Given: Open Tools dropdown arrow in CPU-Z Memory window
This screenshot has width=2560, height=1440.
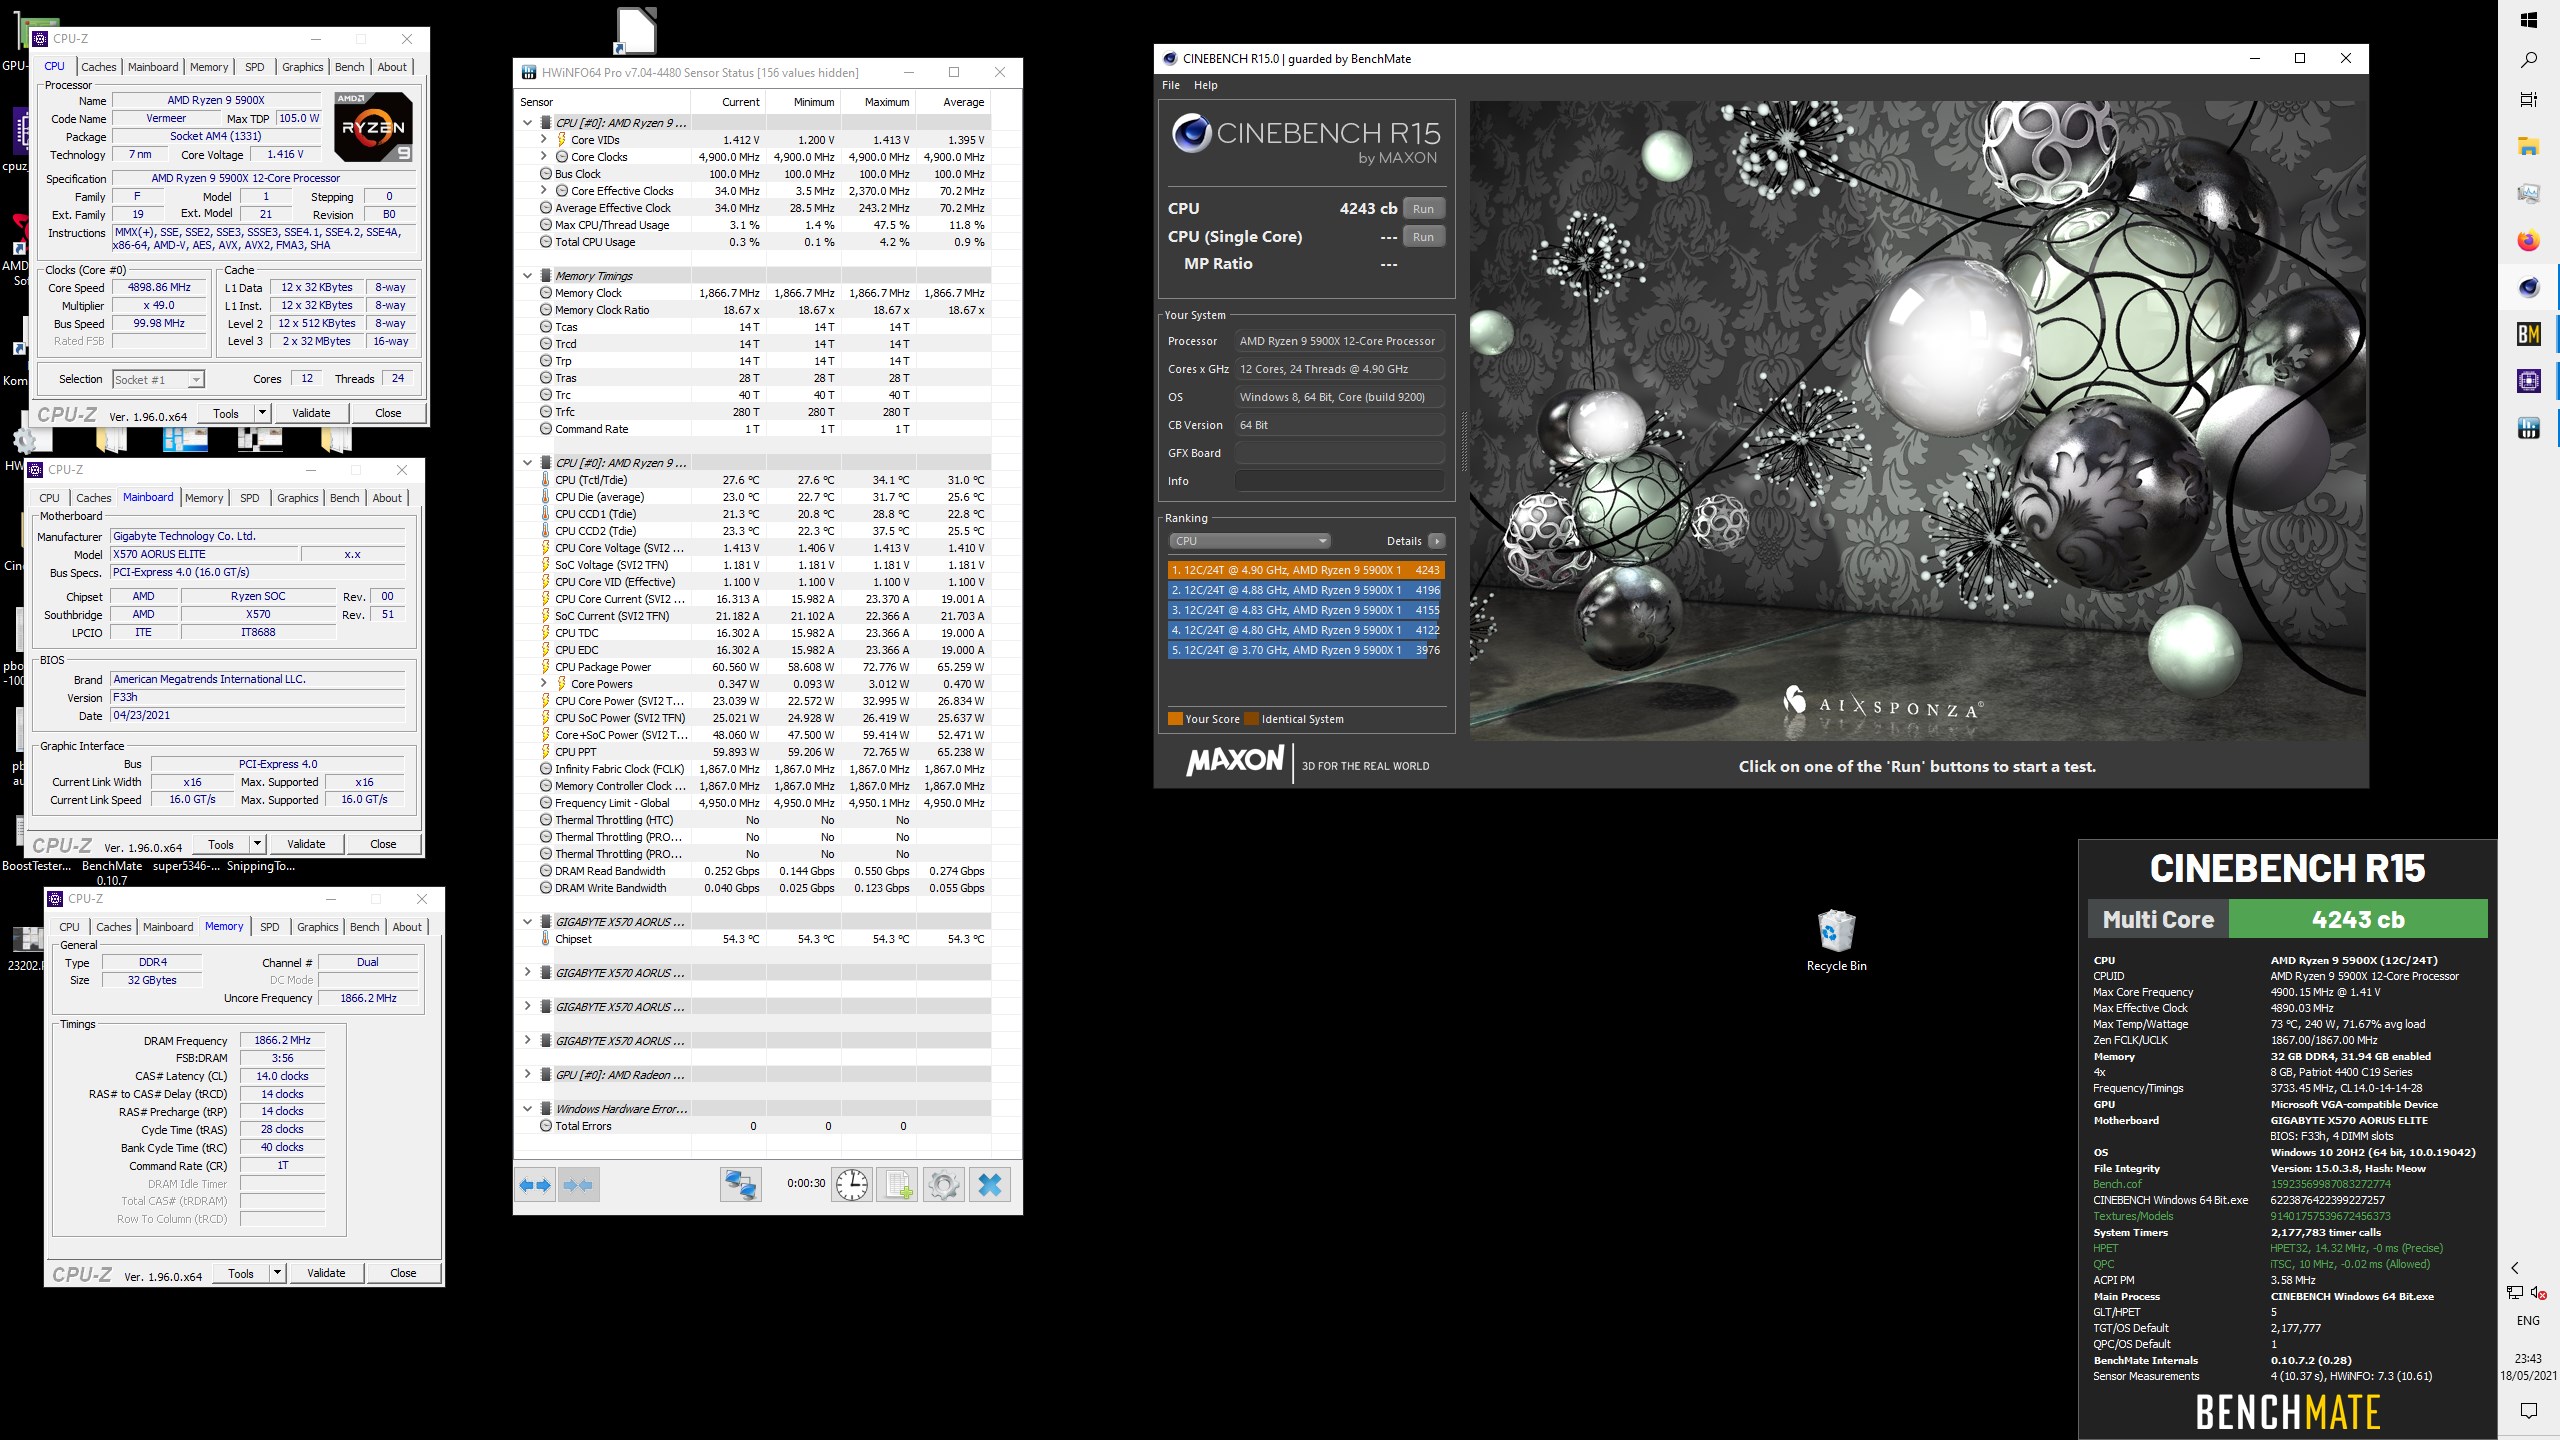Looking at the screenshot, I should (277, 1273).
